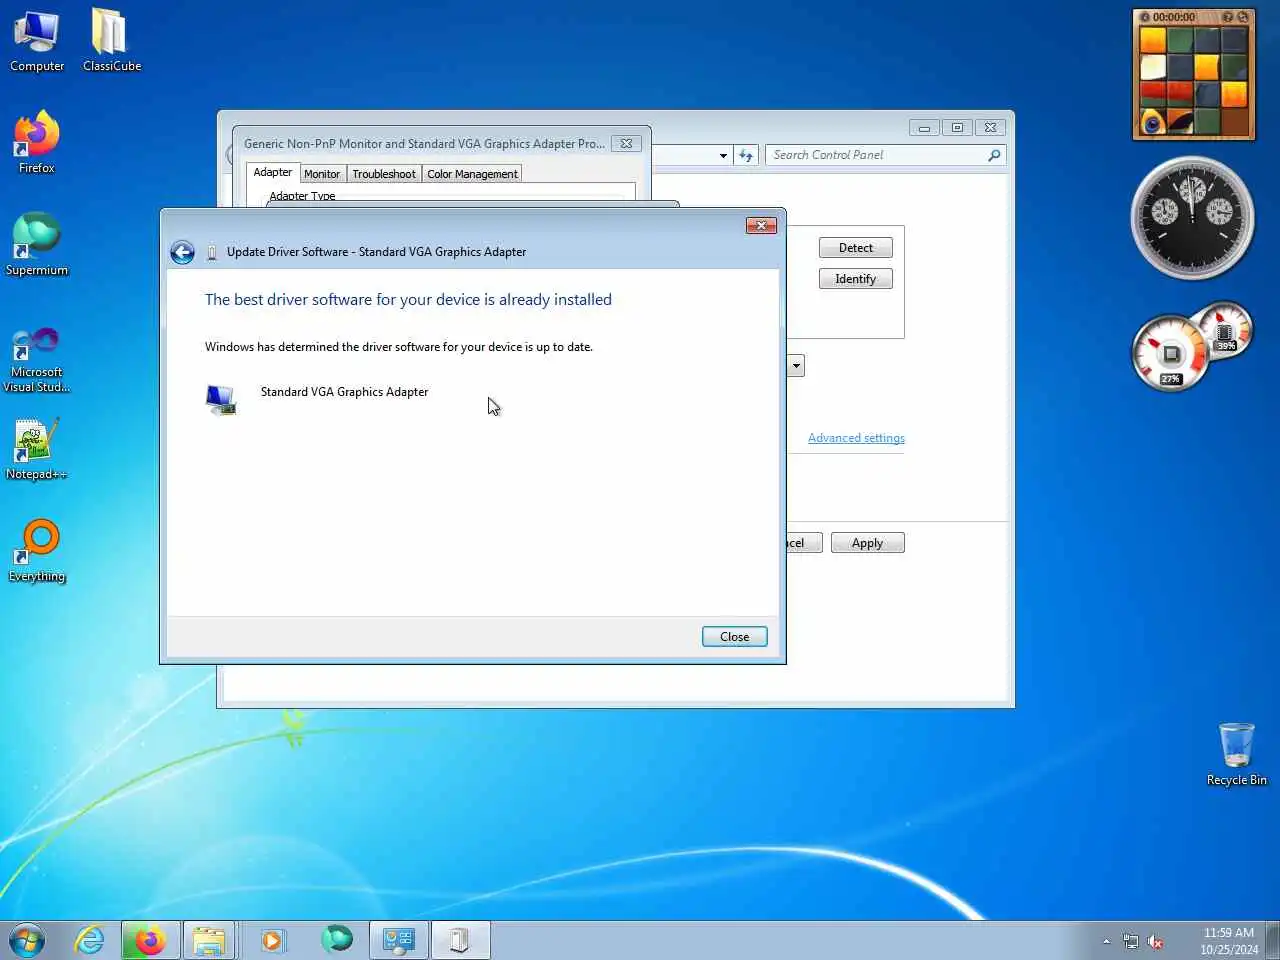Click the Search Control Panel field

pyautogui.click(x=877, y=155)
